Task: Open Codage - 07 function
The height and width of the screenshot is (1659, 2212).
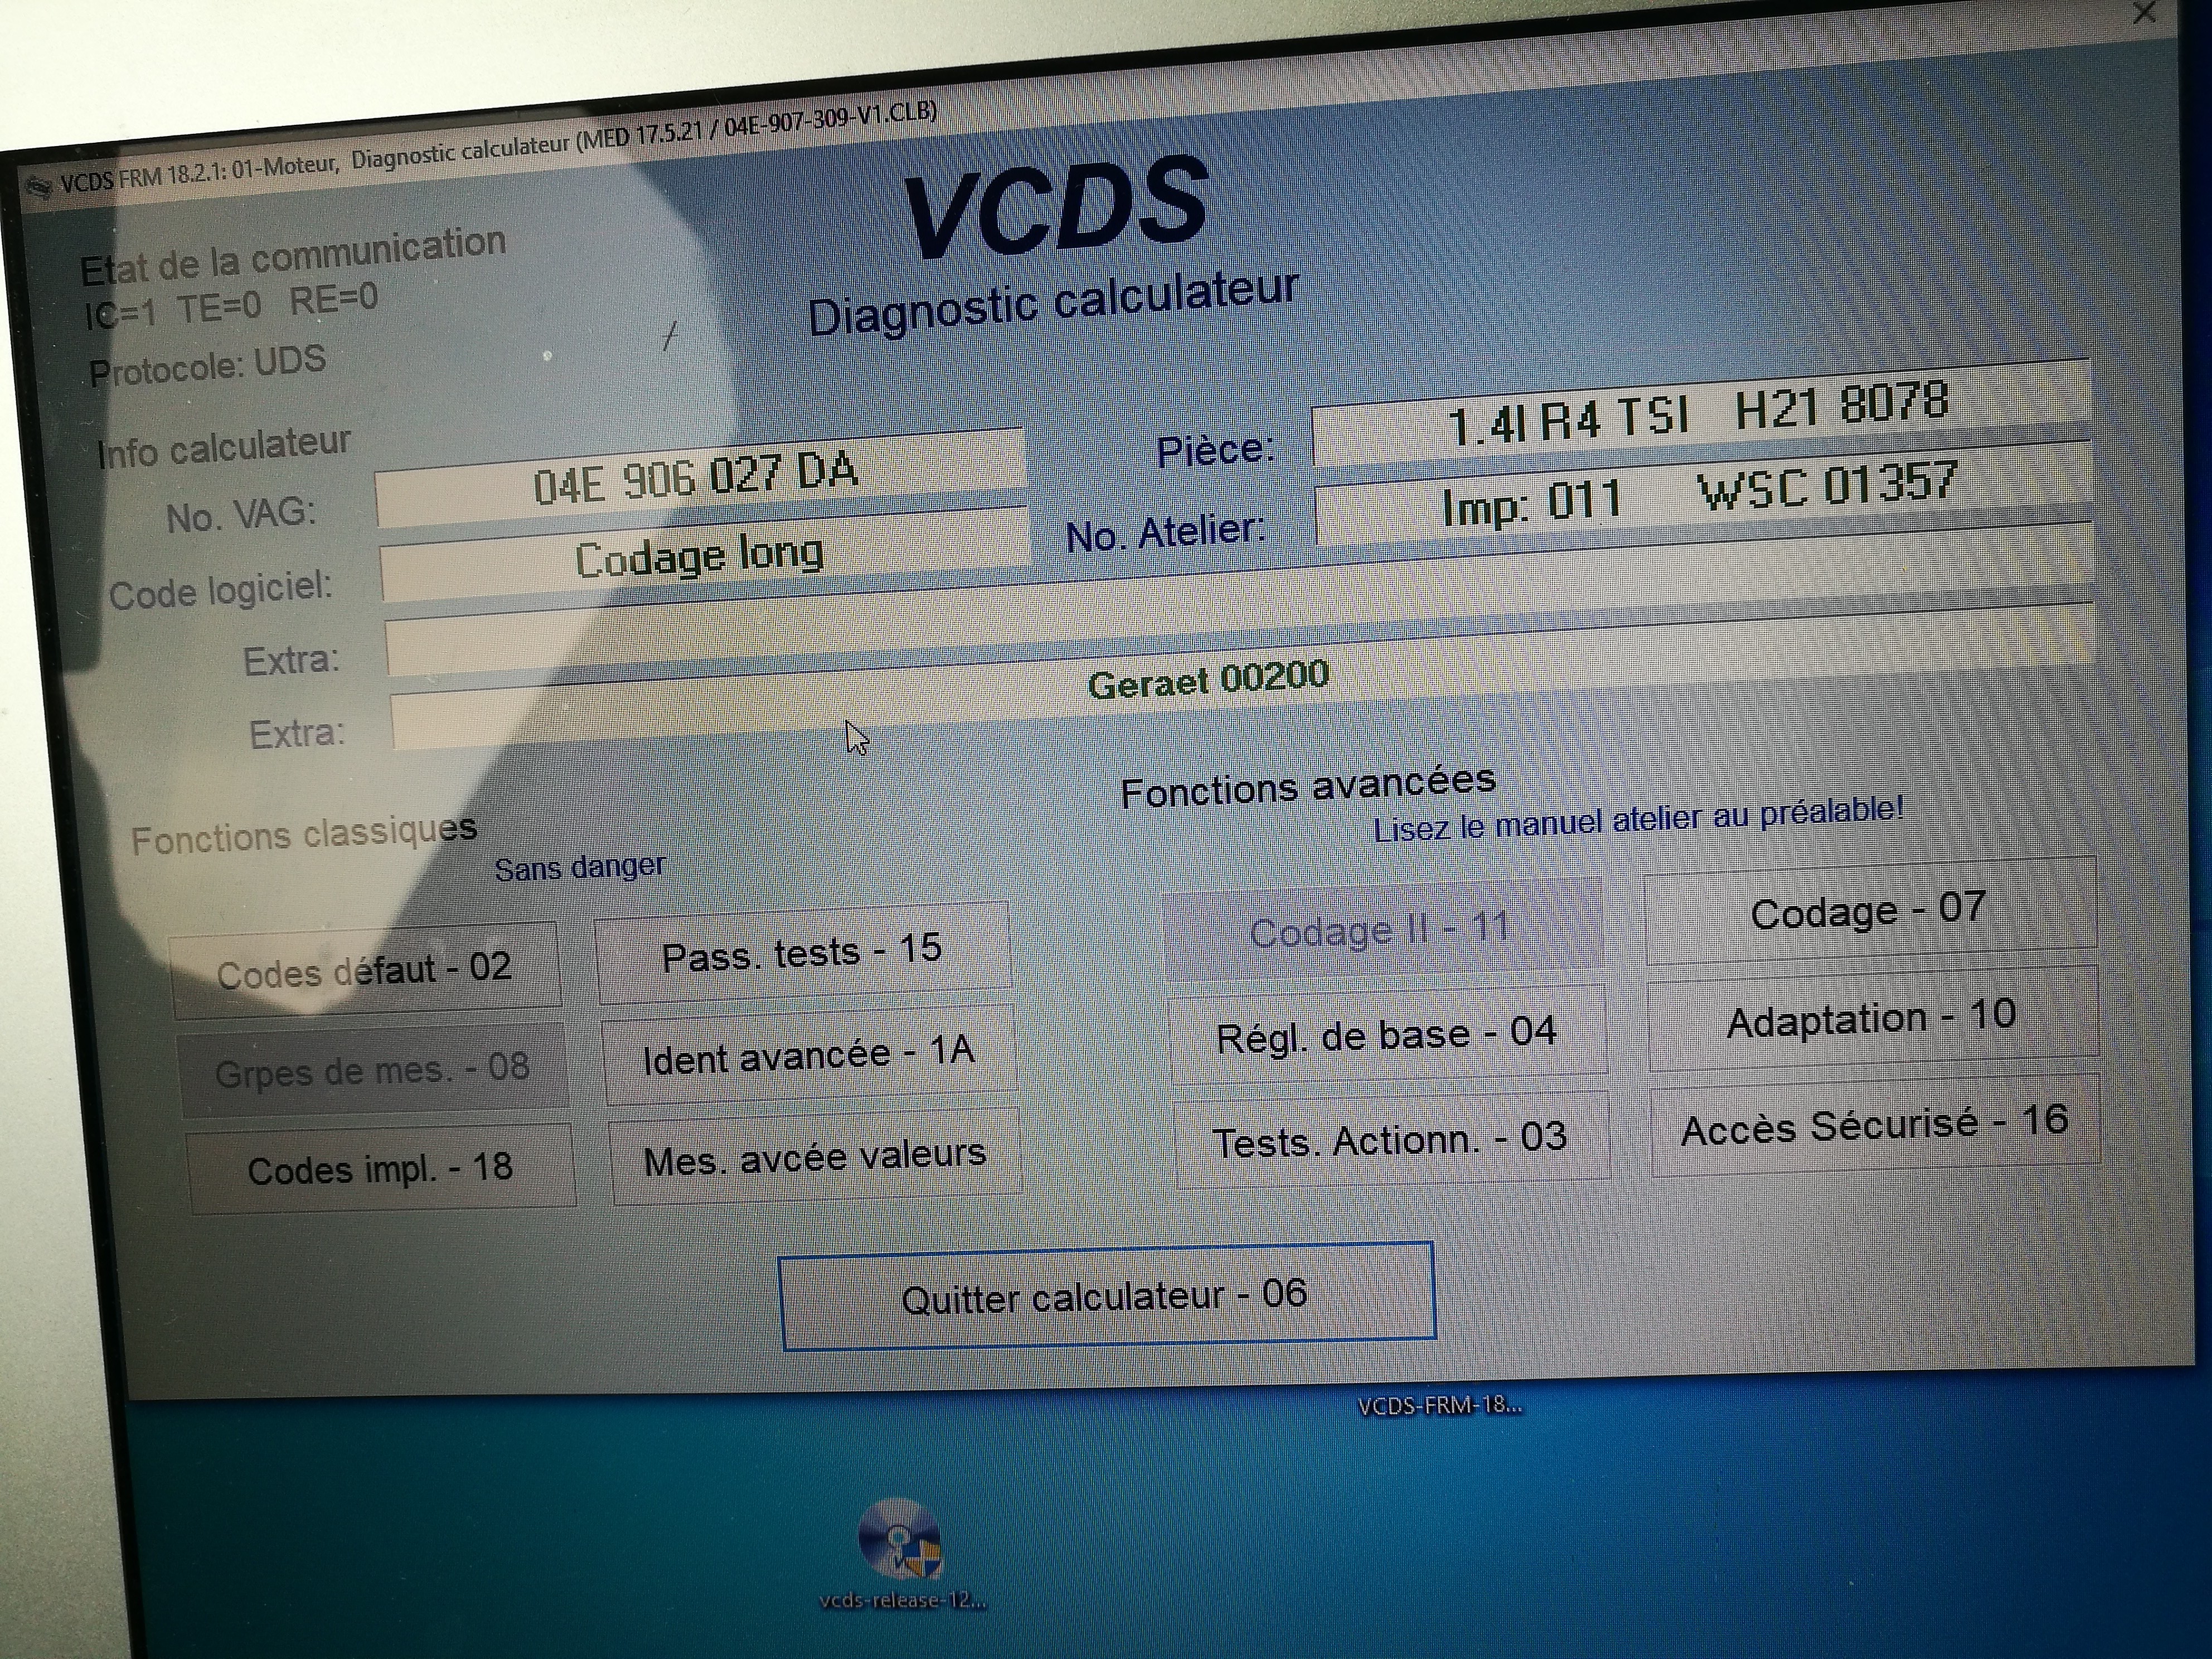Action: 1868,911
